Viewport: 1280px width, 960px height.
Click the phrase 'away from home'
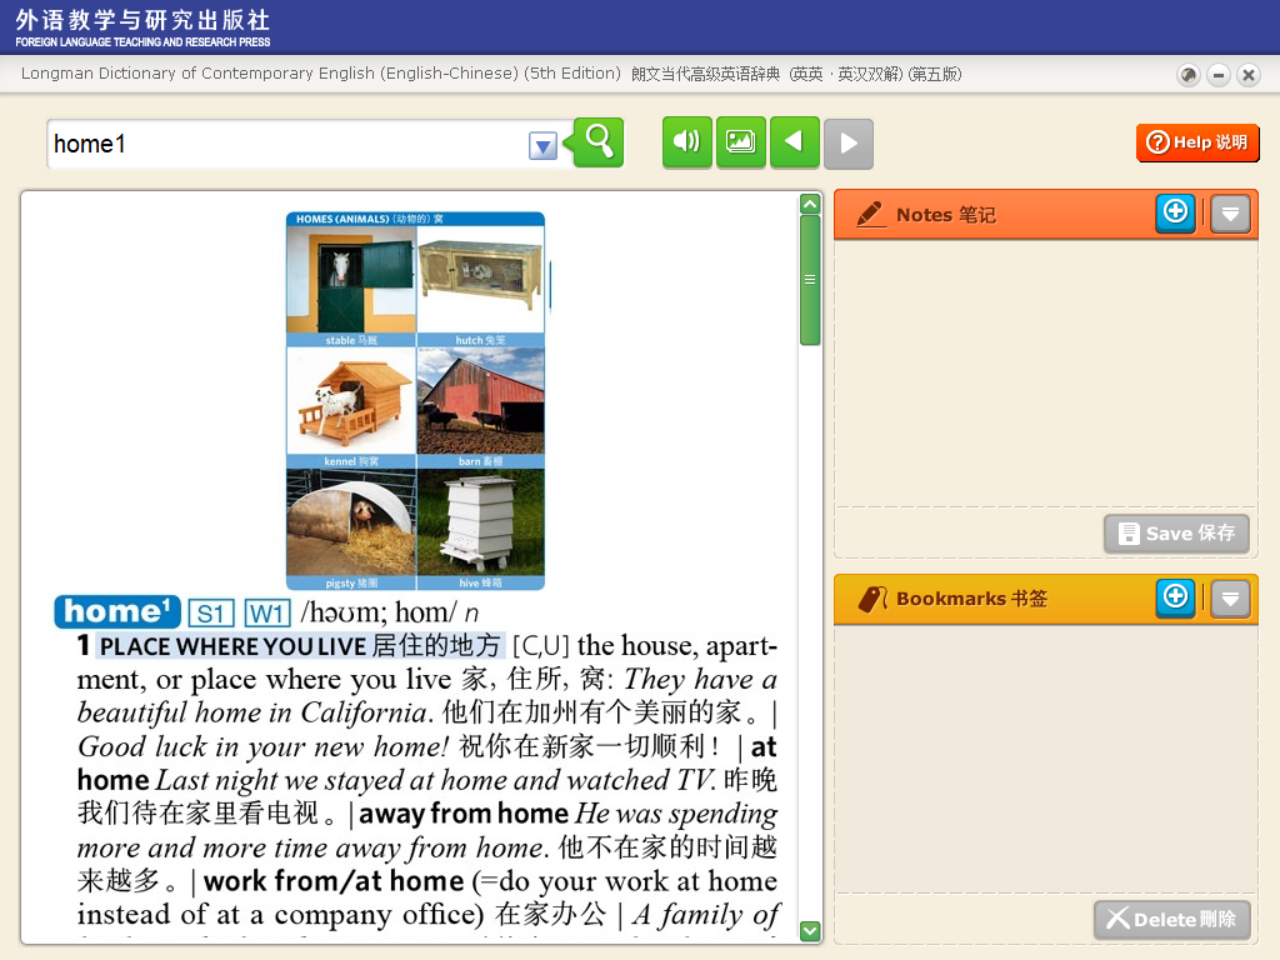tap(464, 814)
